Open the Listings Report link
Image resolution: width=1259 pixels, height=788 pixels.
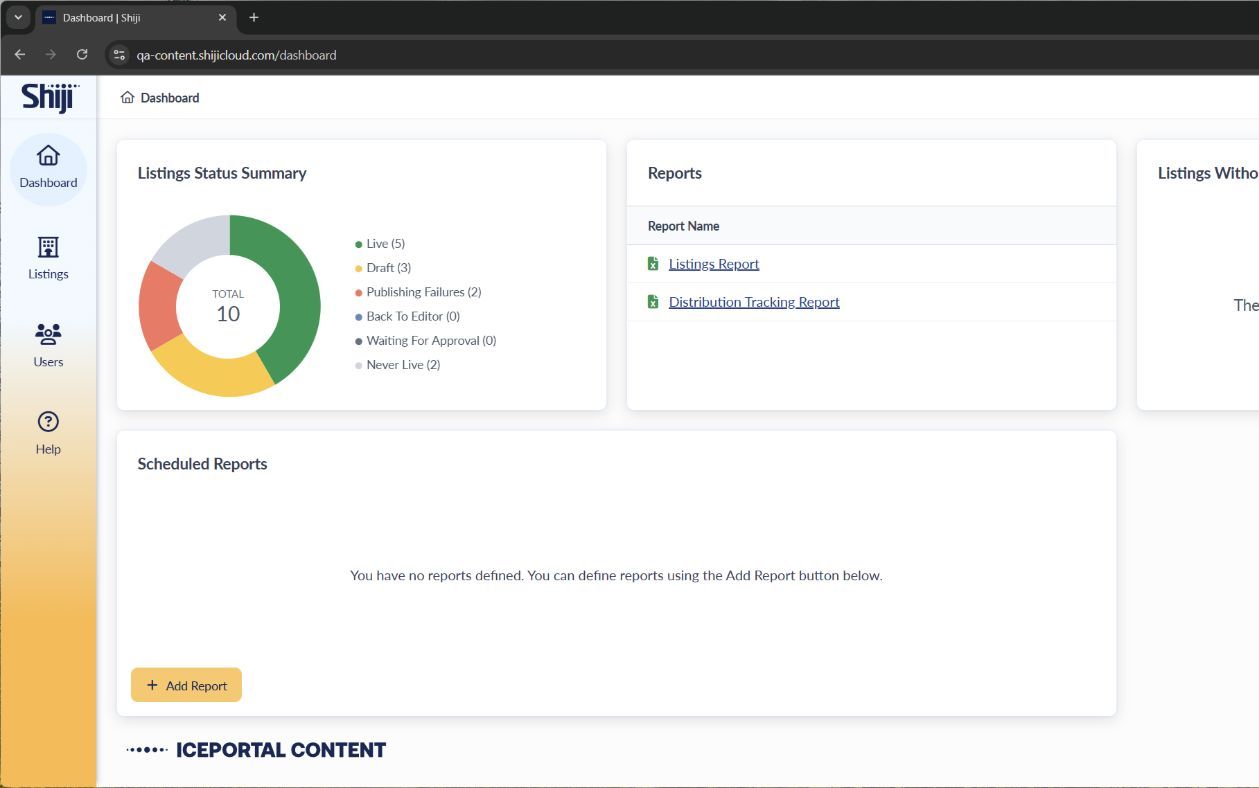[x=714, y=264]
